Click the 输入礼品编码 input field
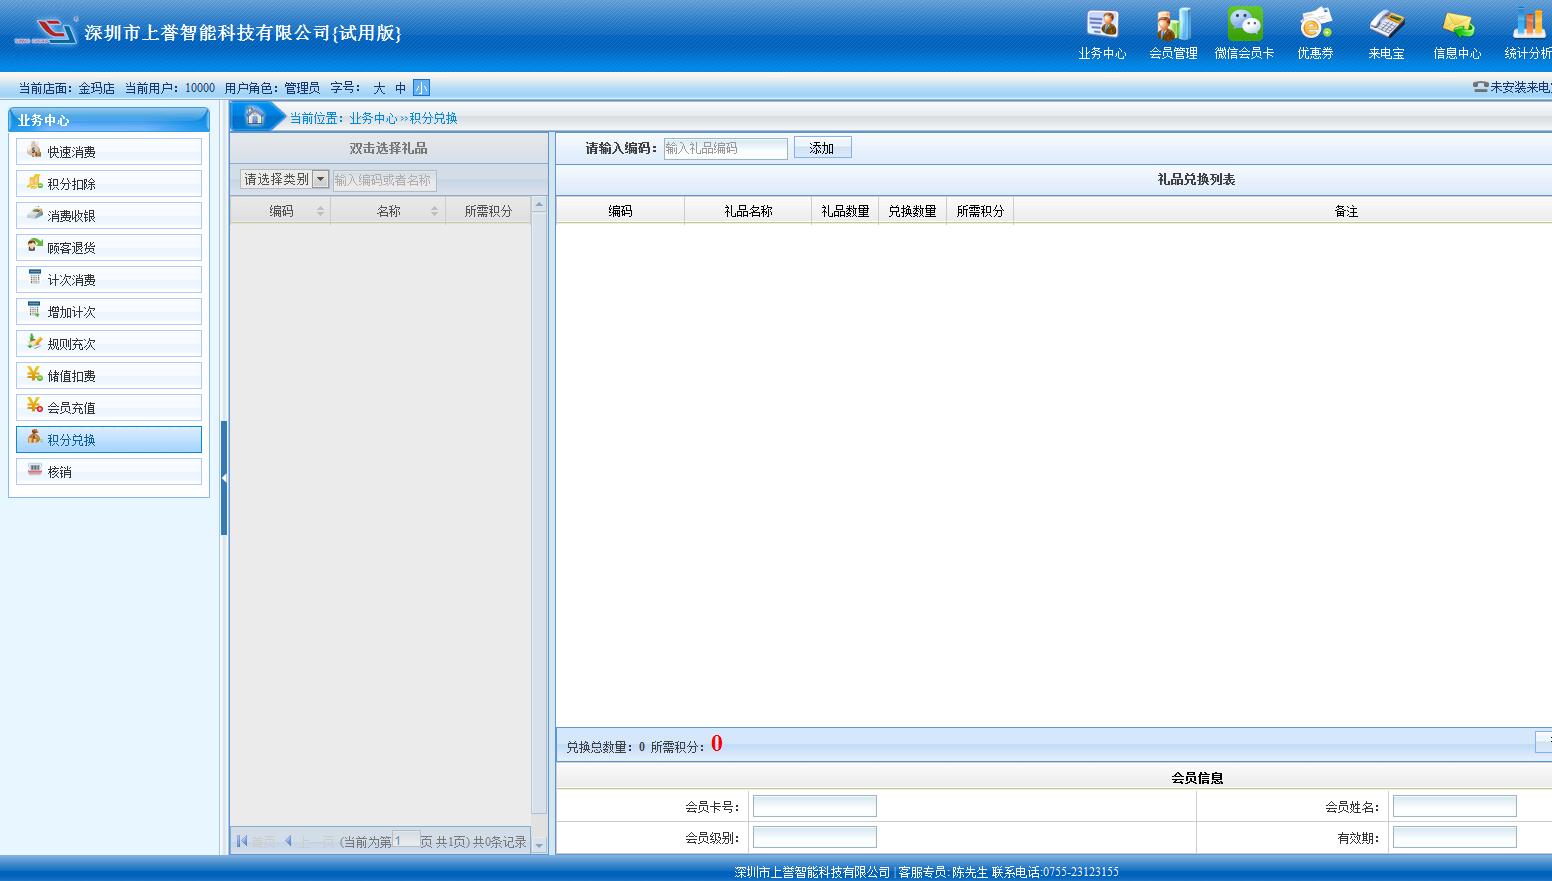1552x881 pixels. pos(725,148)
